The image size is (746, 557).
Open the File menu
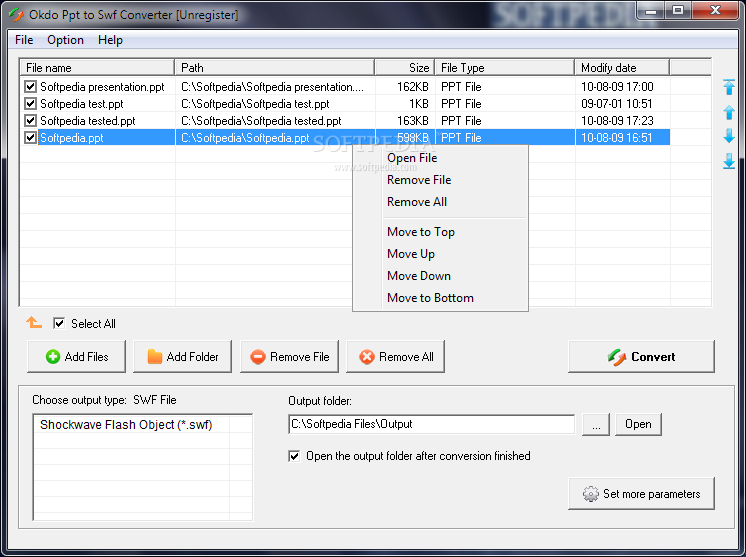pos(24,40)
